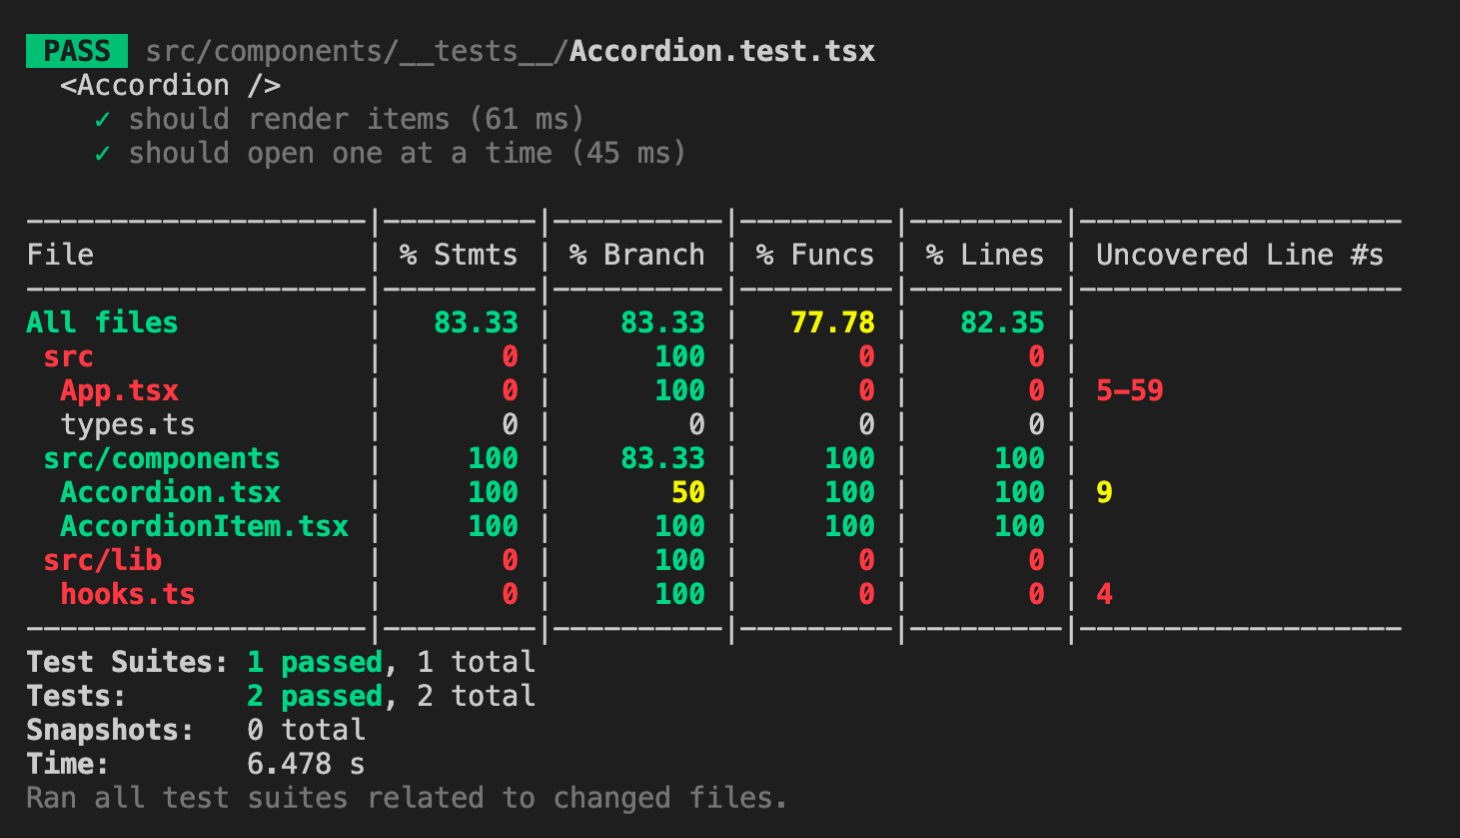Click "1 passed" in Test Suites line
The height and width of the screenshot is (838, 1460).
(x=315, y=662)
